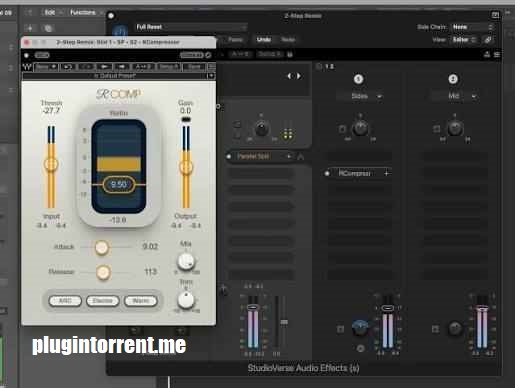Click the expand icon at top-right of plugin window
Viewport: 515px width, 388px height.
coord(495,15)
